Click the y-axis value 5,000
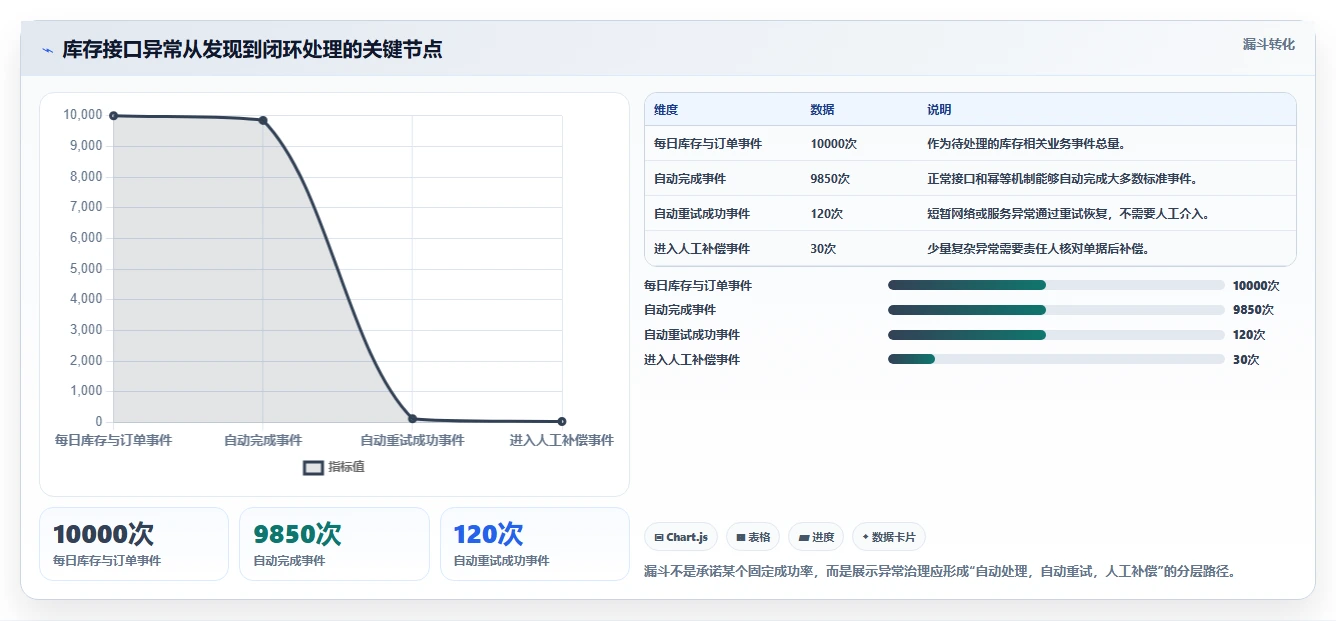The image size is (1336, 621). (86, 268)
